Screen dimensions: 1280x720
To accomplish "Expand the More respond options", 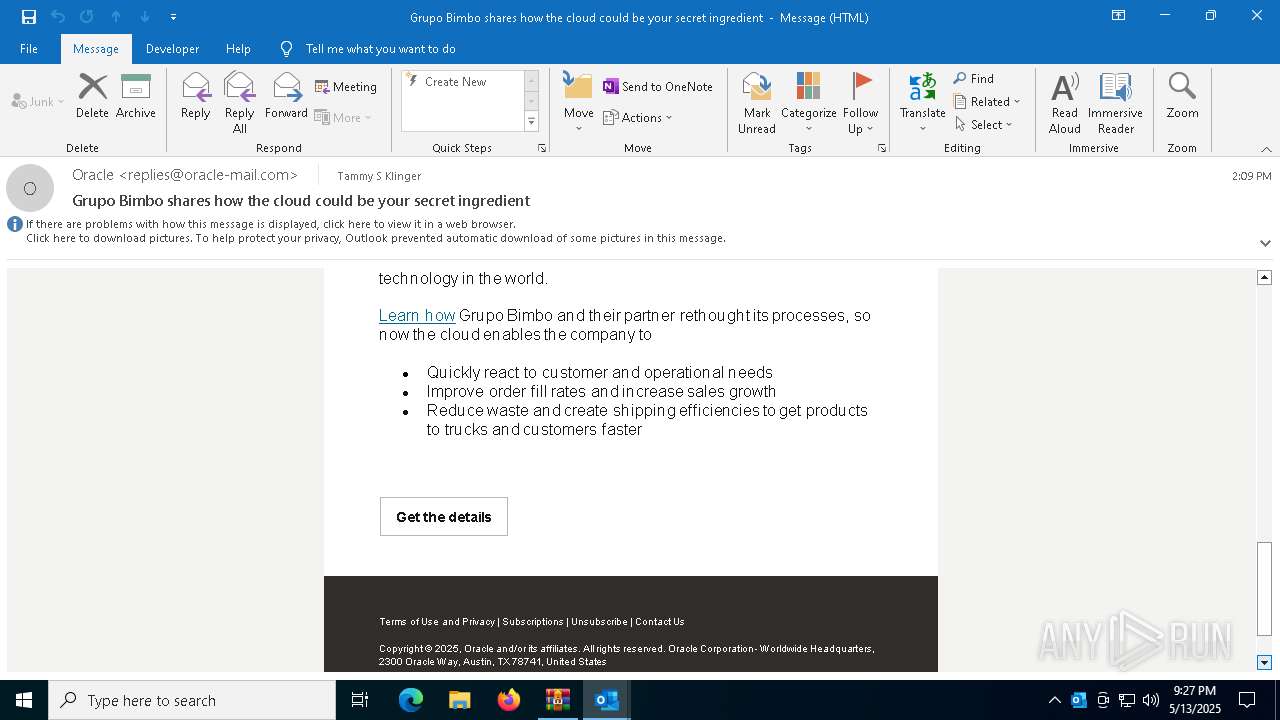I will coord(343,117).
